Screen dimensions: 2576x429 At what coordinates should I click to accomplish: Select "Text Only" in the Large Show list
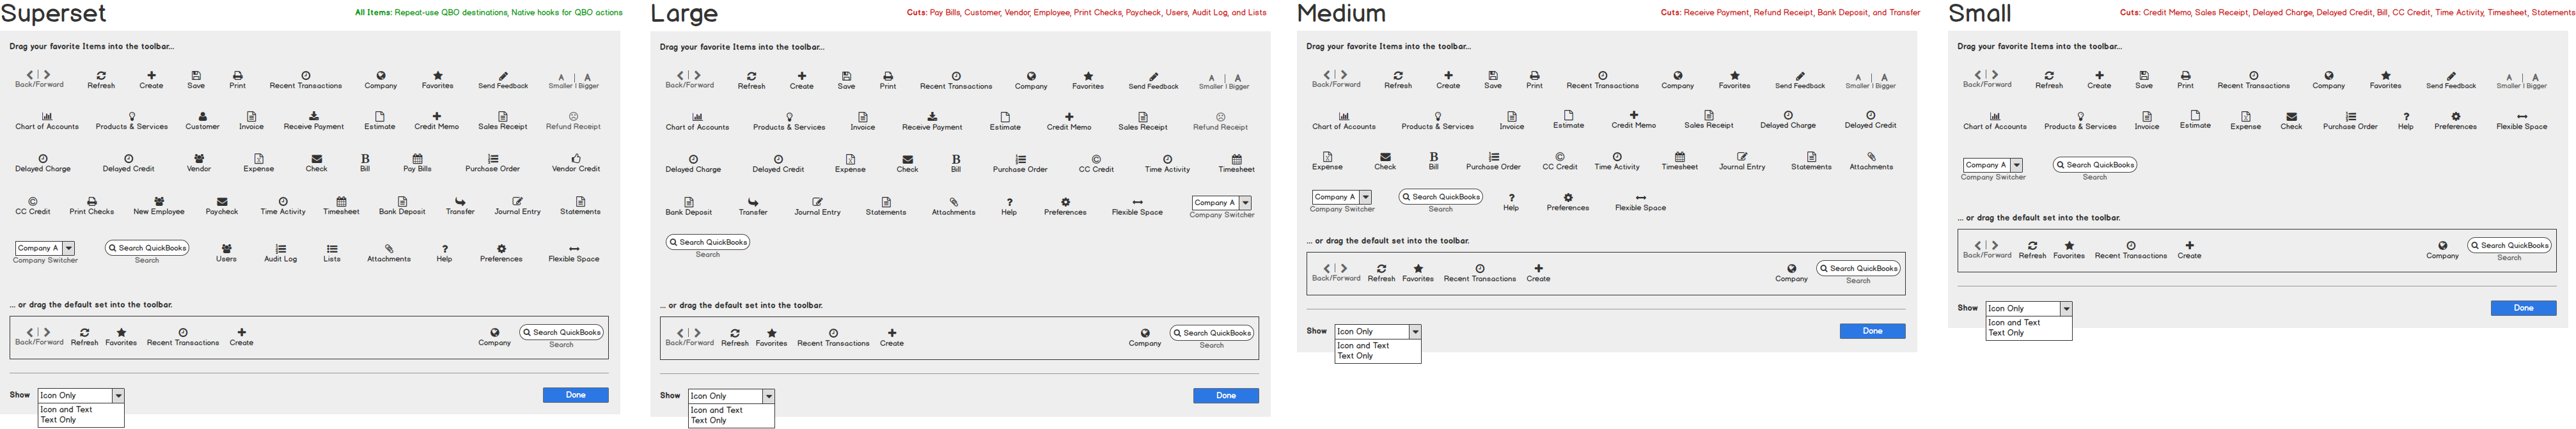coord(709,420)
